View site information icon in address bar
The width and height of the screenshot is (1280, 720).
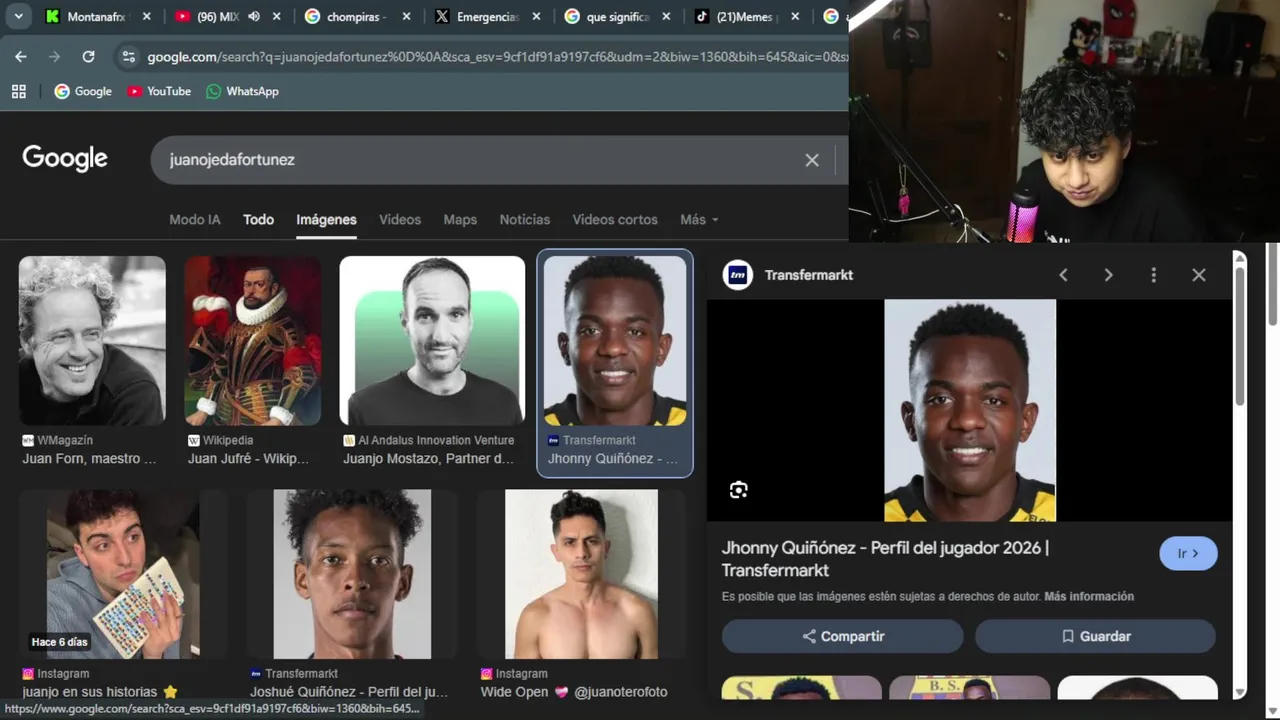(128, 57)
